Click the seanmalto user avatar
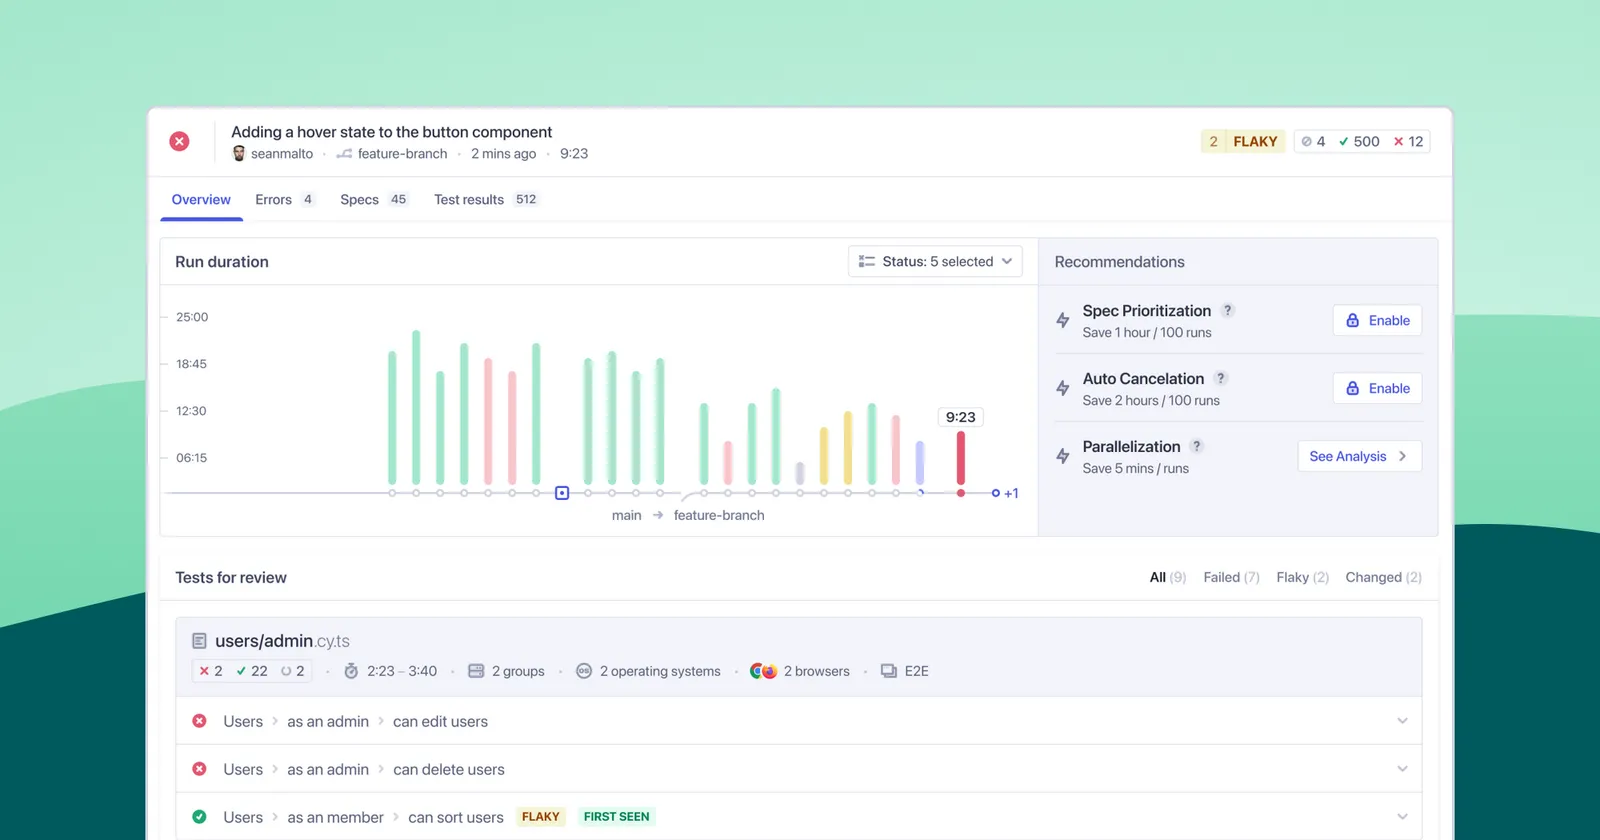 pos(239,153)
